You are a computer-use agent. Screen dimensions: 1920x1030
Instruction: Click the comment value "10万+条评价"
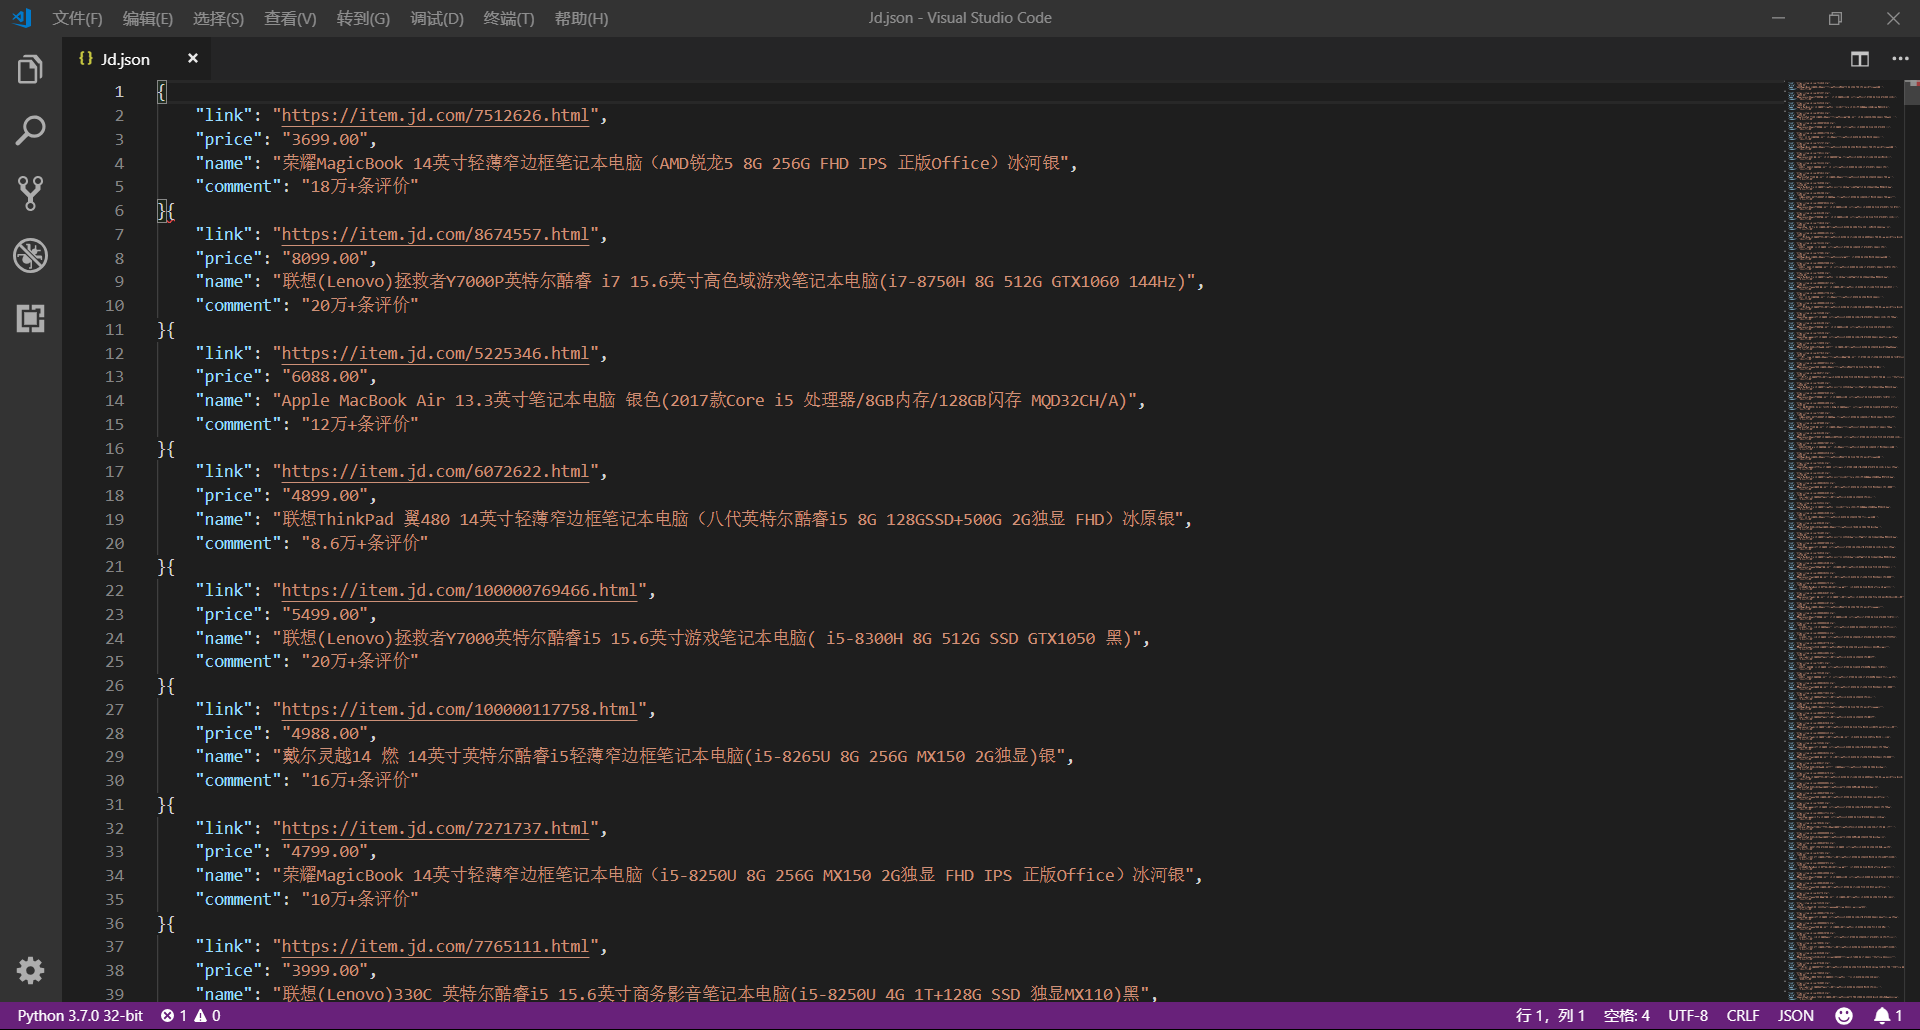pyautogui.click(x=359, y=900)
